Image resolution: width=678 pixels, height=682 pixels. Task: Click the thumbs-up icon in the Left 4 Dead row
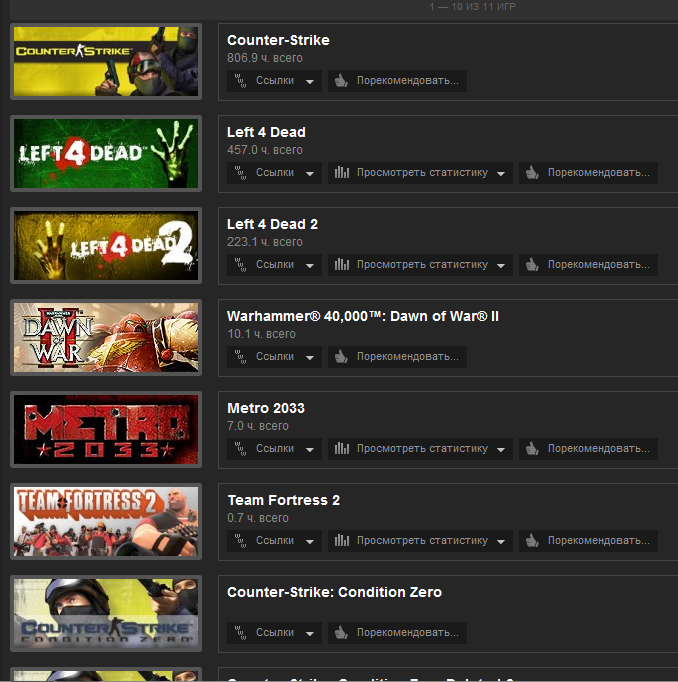[x=532, y=172]
